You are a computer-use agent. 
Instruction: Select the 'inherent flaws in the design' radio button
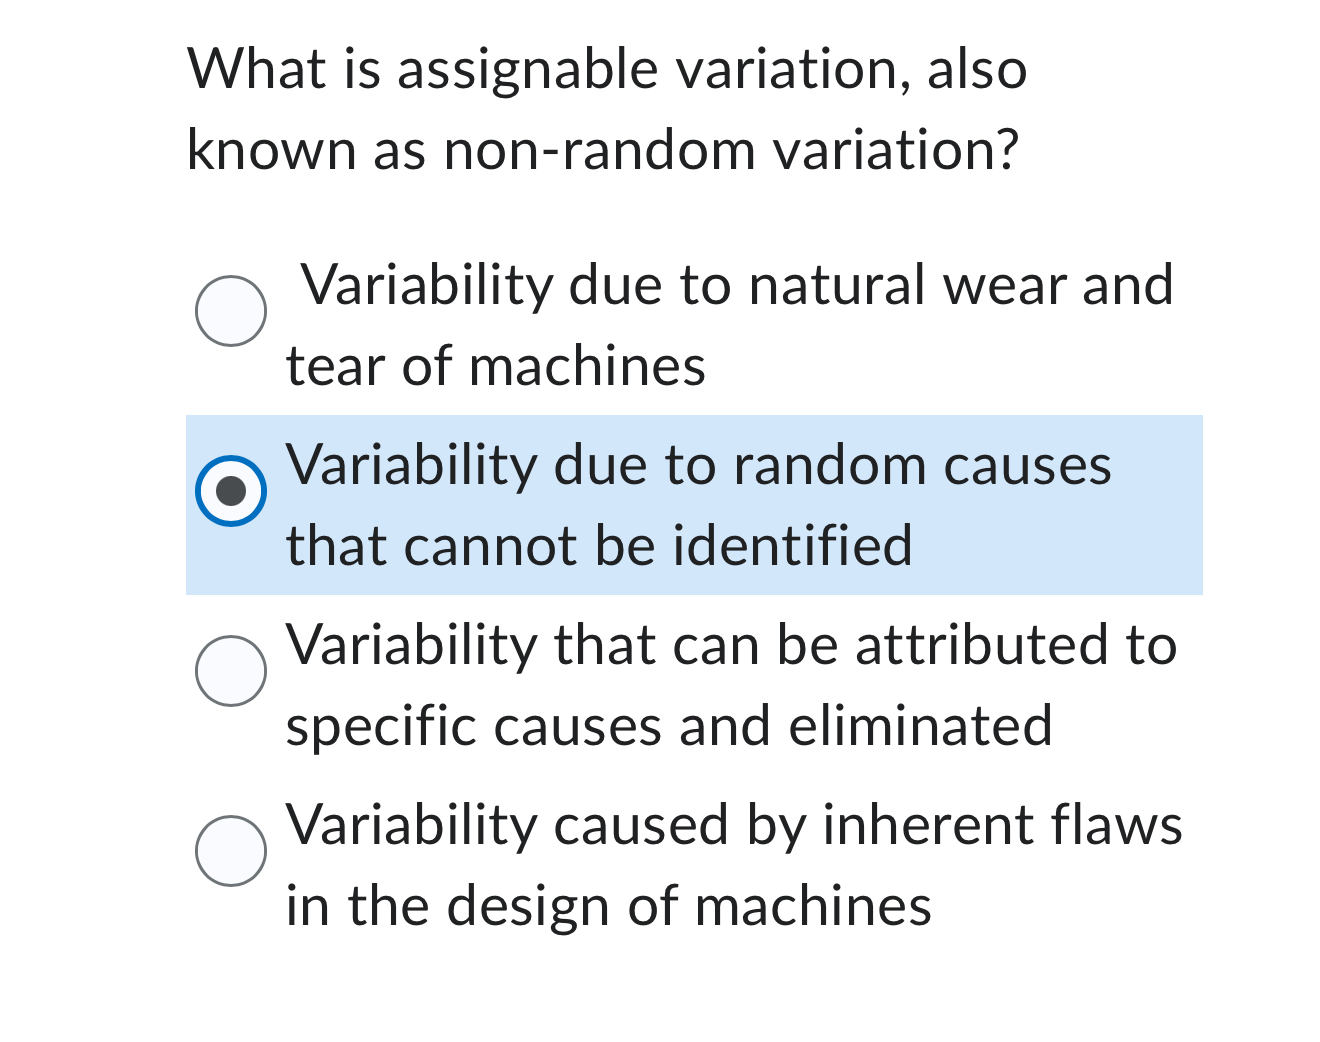click(x=231, y=851)
